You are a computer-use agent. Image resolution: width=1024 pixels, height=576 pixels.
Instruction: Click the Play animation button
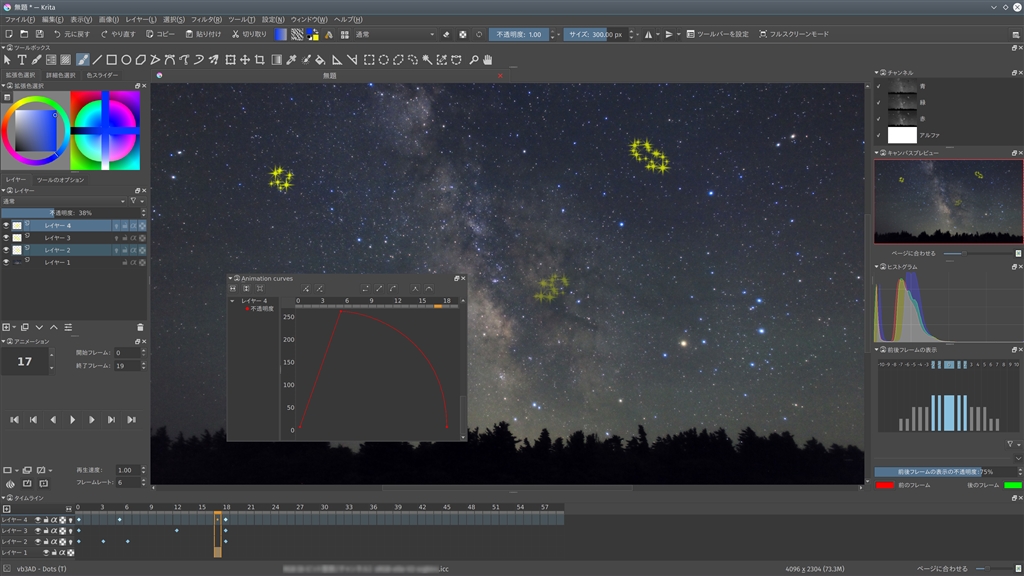coord(72,420)
